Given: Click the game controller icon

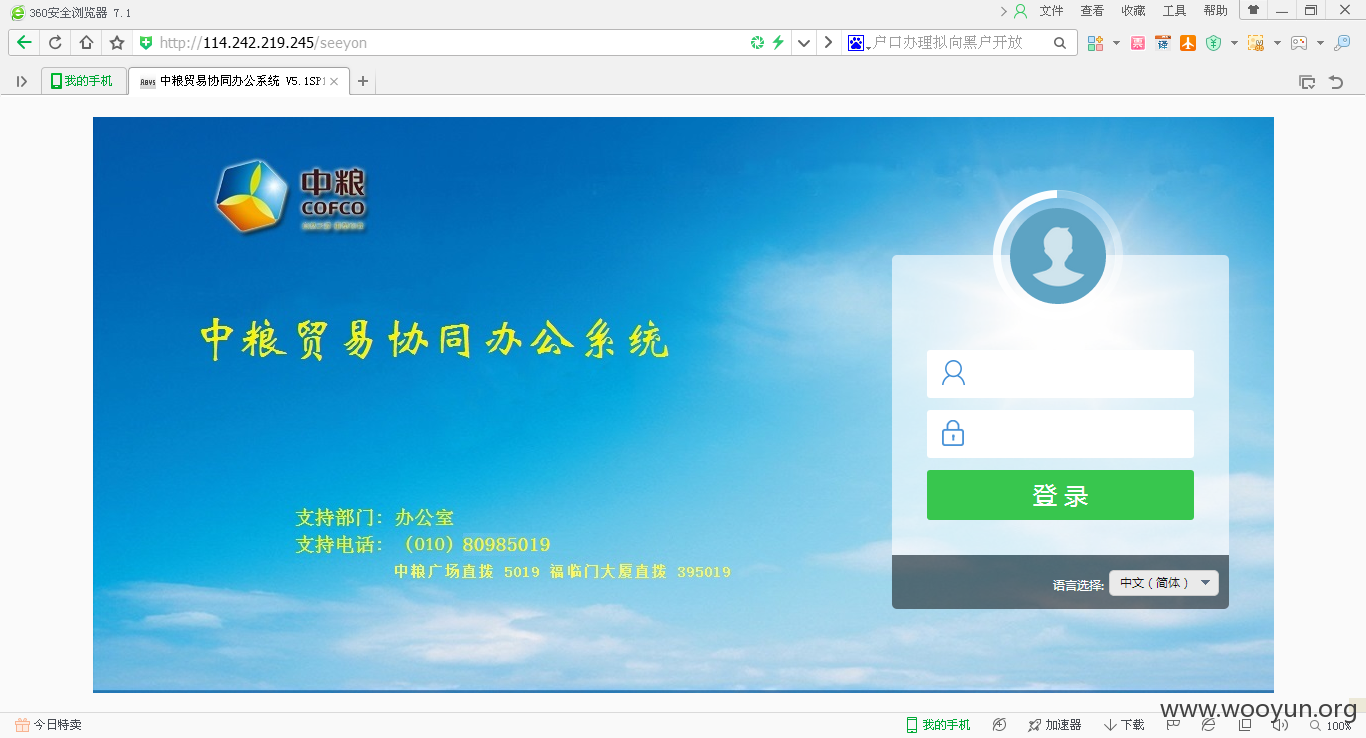Looking at the screenshot, I should click(1299, 43).
